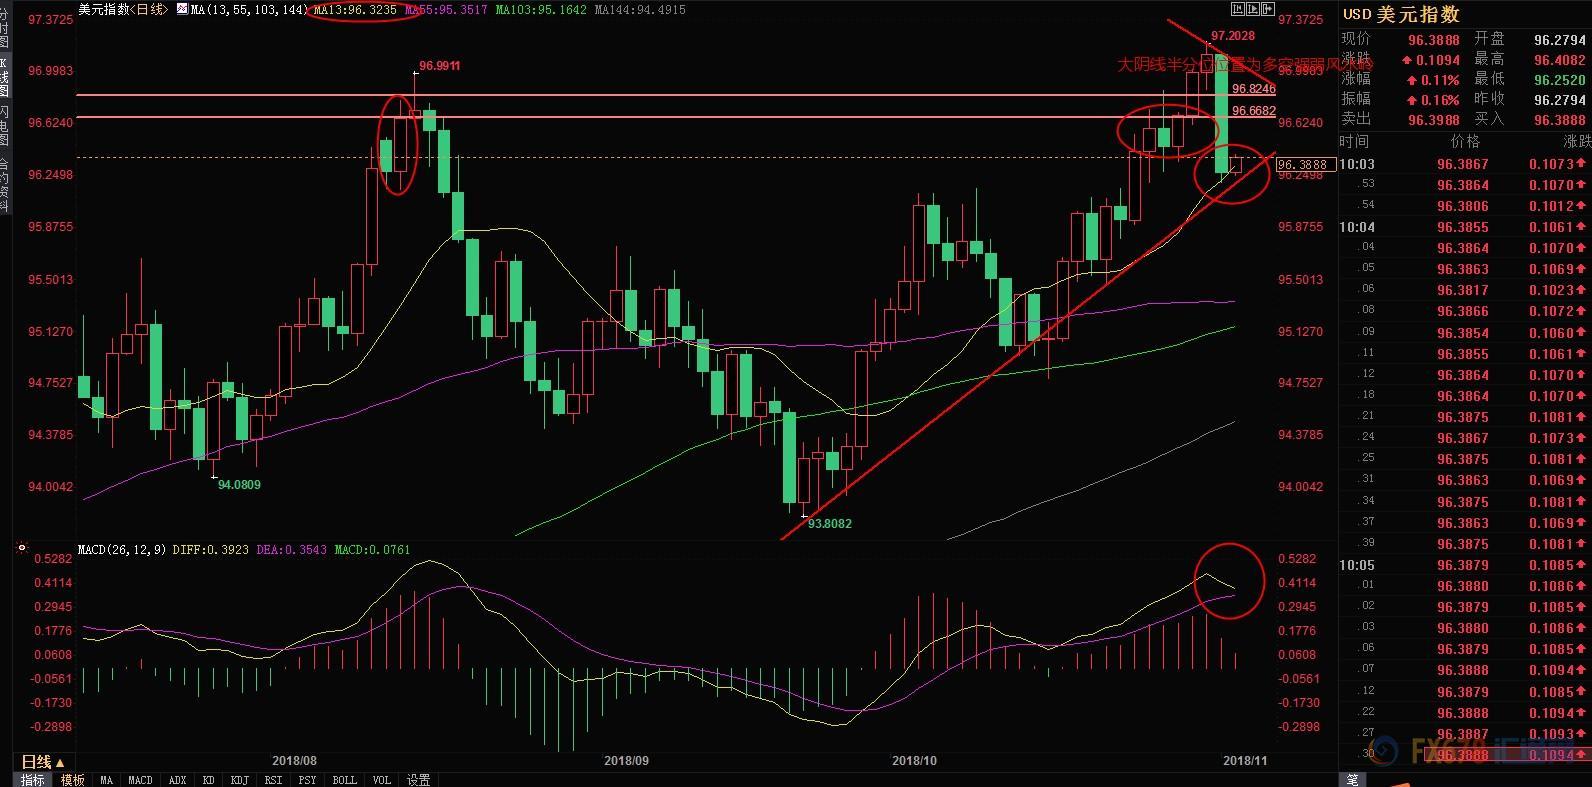Click the 最高 value 96.4082
Viewport: 1592px width, 787px height.
(1560, 60)
